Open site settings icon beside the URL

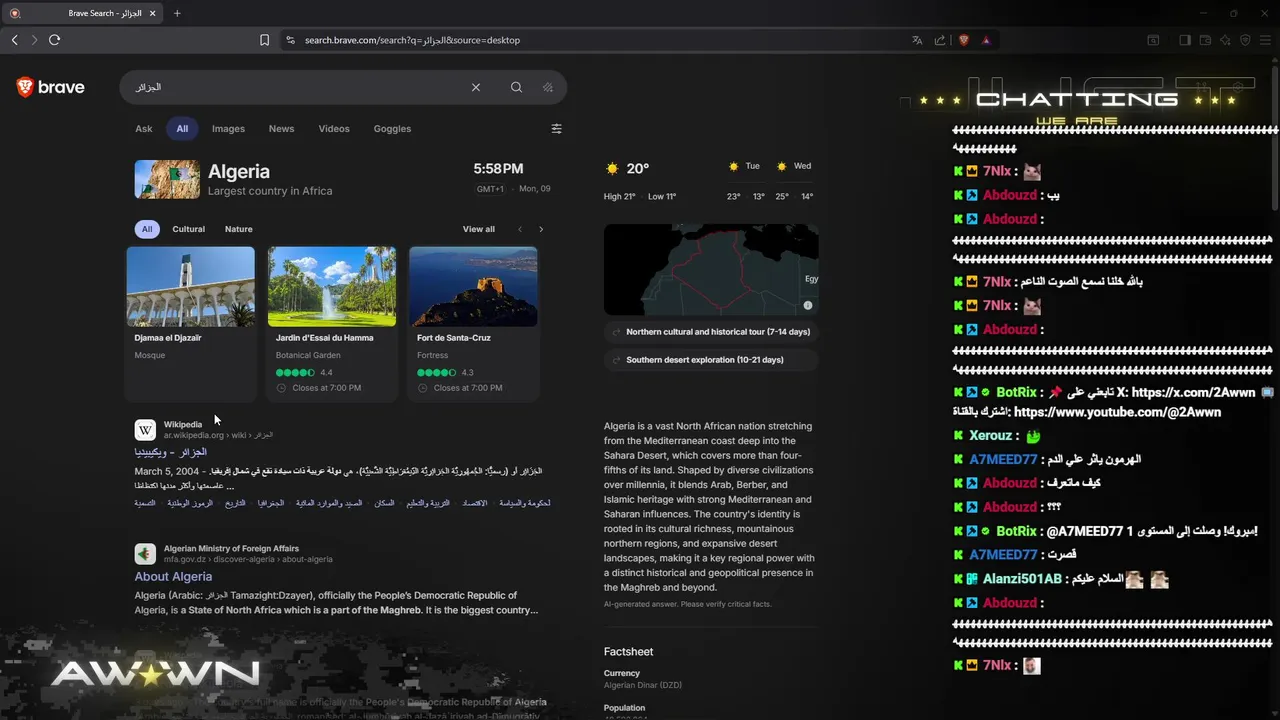(290, 40)
